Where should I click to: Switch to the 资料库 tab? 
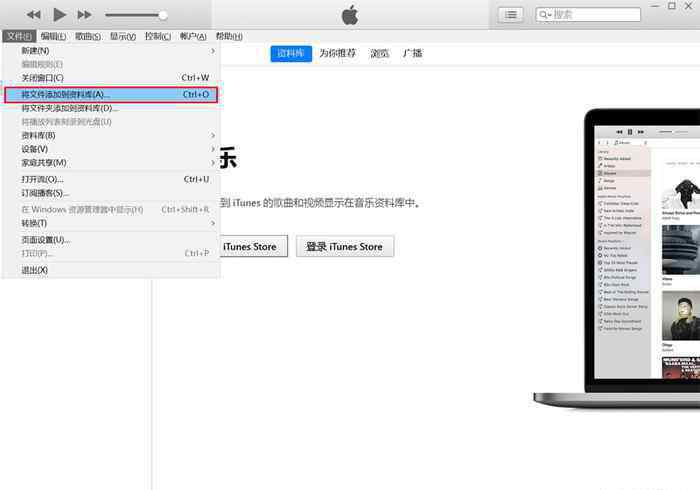point(291,54)
